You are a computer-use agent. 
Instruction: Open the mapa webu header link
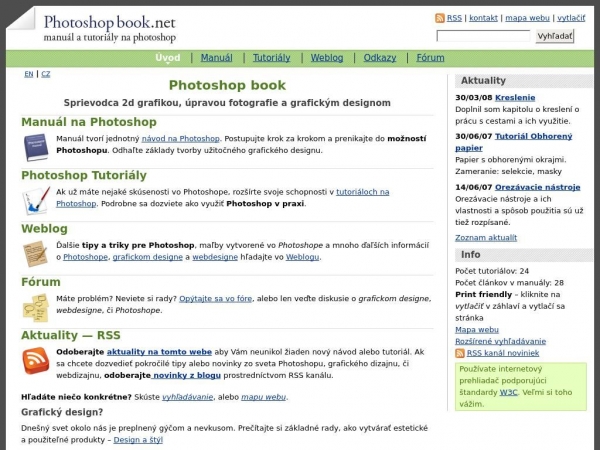click(x=527, y=18)
